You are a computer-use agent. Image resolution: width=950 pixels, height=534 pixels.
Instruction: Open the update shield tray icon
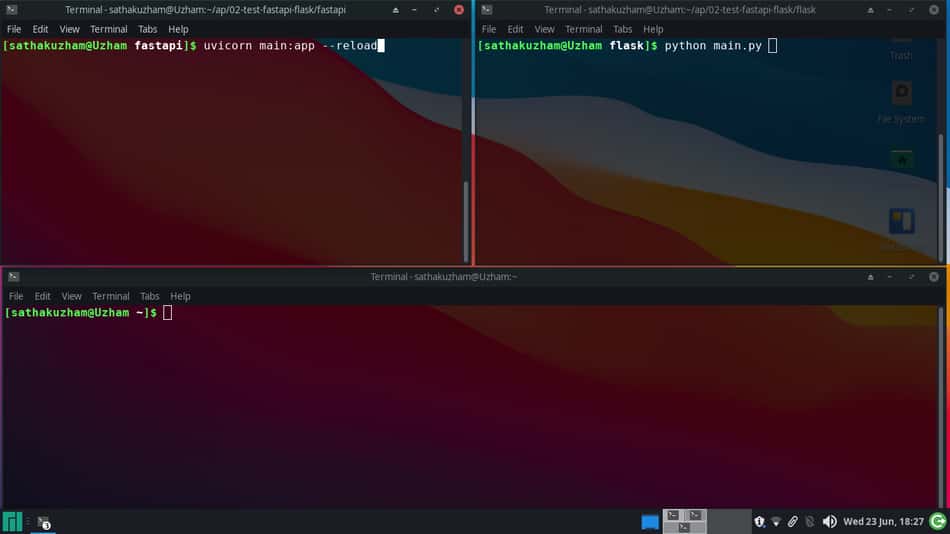[759, 522]
